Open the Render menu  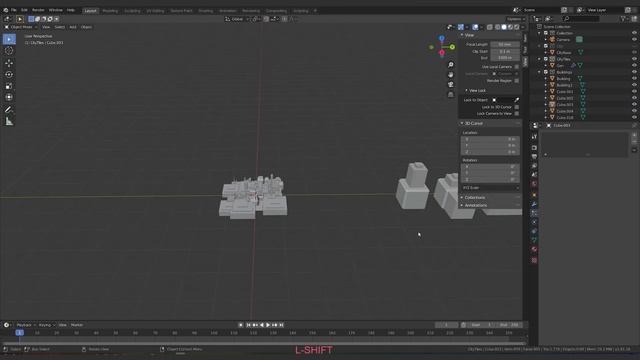(x=38, y=10)
